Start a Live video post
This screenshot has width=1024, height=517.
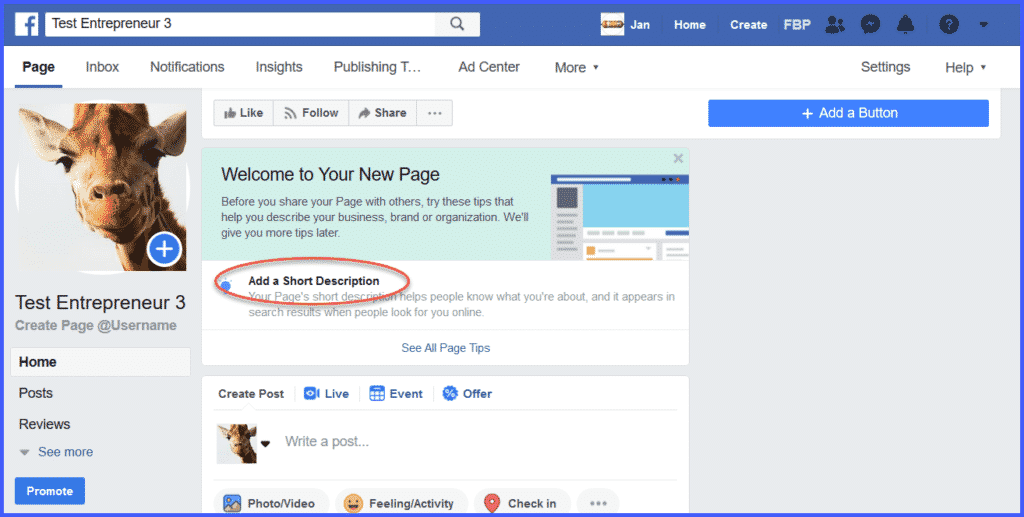(327, 394)
